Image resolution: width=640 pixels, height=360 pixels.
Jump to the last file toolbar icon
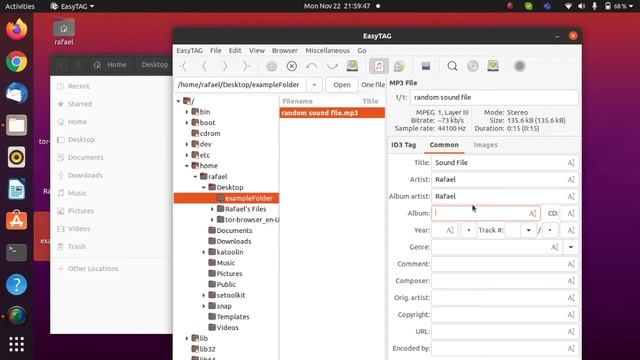(x=246, y=66)
